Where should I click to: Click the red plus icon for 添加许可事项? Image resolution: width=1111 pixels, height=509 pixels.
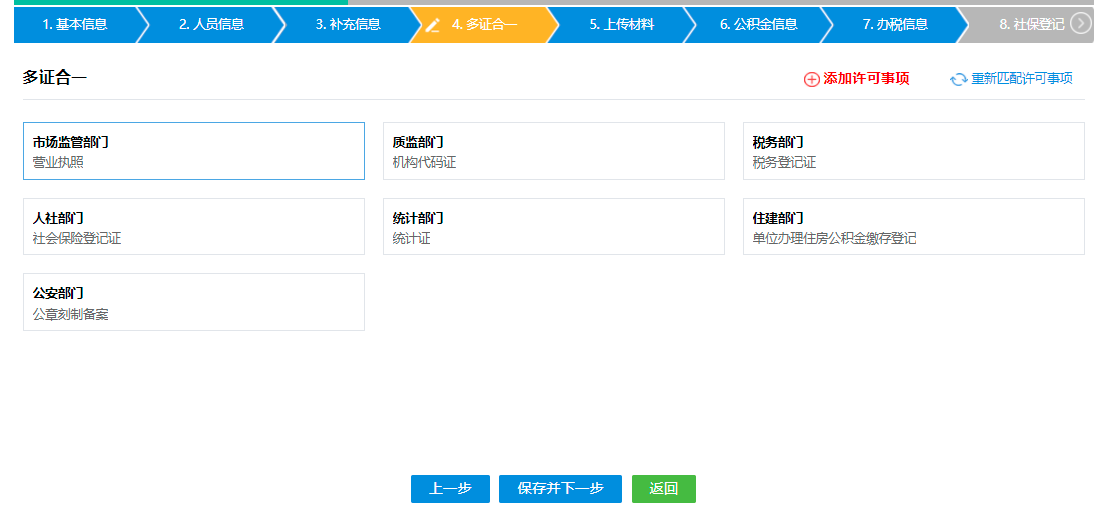[x=811, y=79]
